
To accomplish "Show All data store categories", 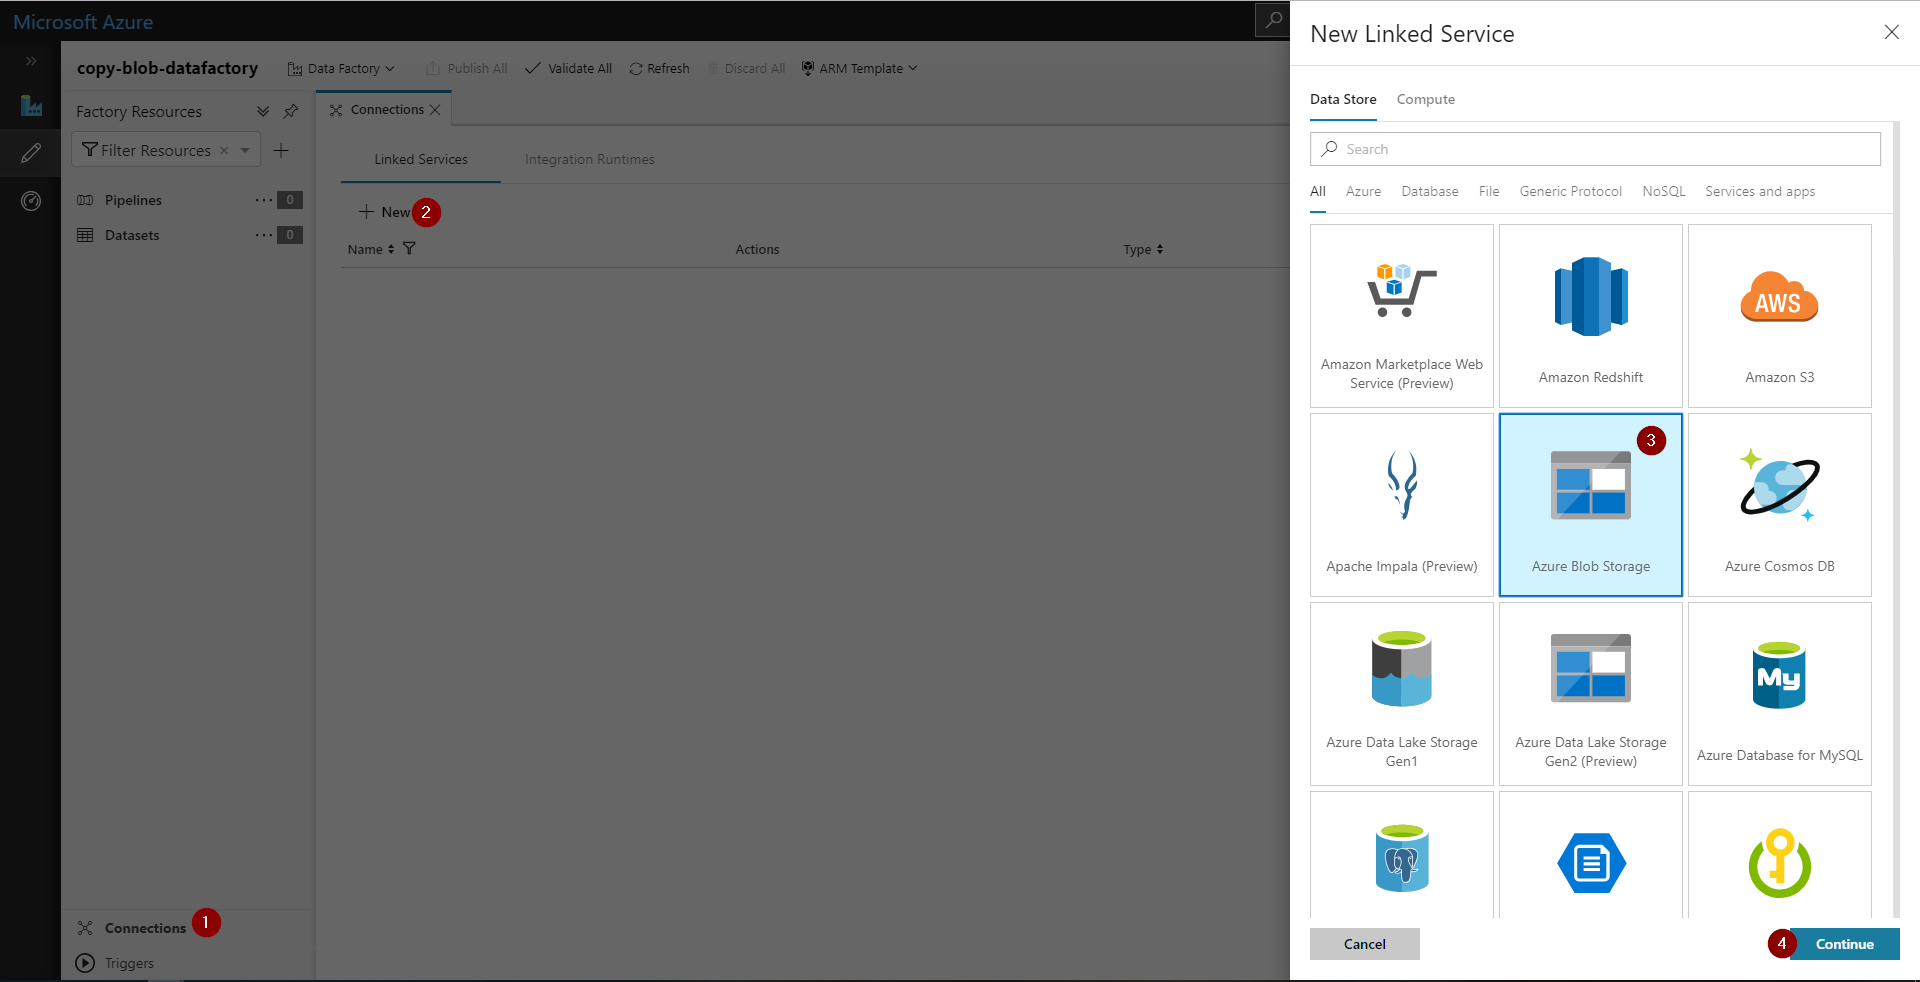I will click(1318, 191).
